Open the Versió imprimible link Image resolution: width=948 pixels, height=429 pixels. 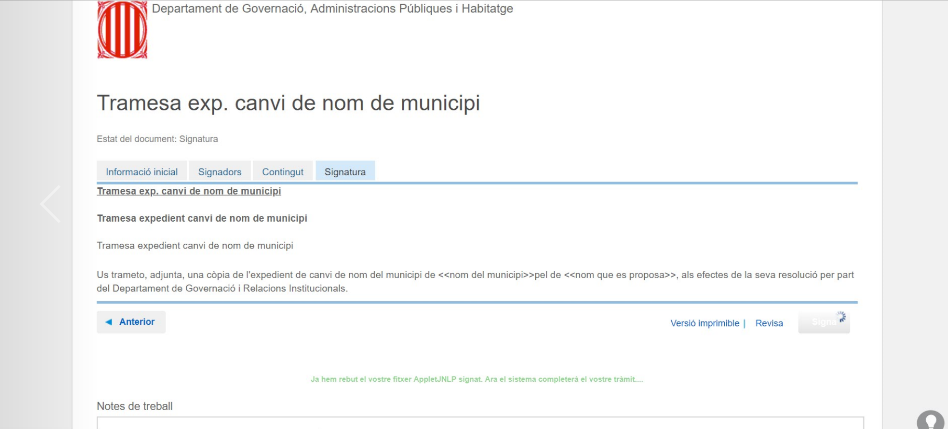coord(705,323)
